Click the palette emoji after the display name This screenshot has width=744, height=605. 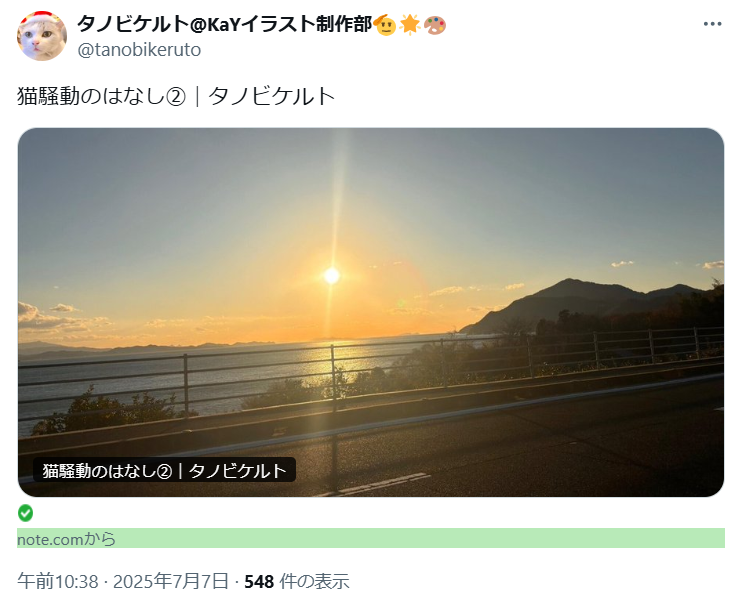[x=435, y=25]
